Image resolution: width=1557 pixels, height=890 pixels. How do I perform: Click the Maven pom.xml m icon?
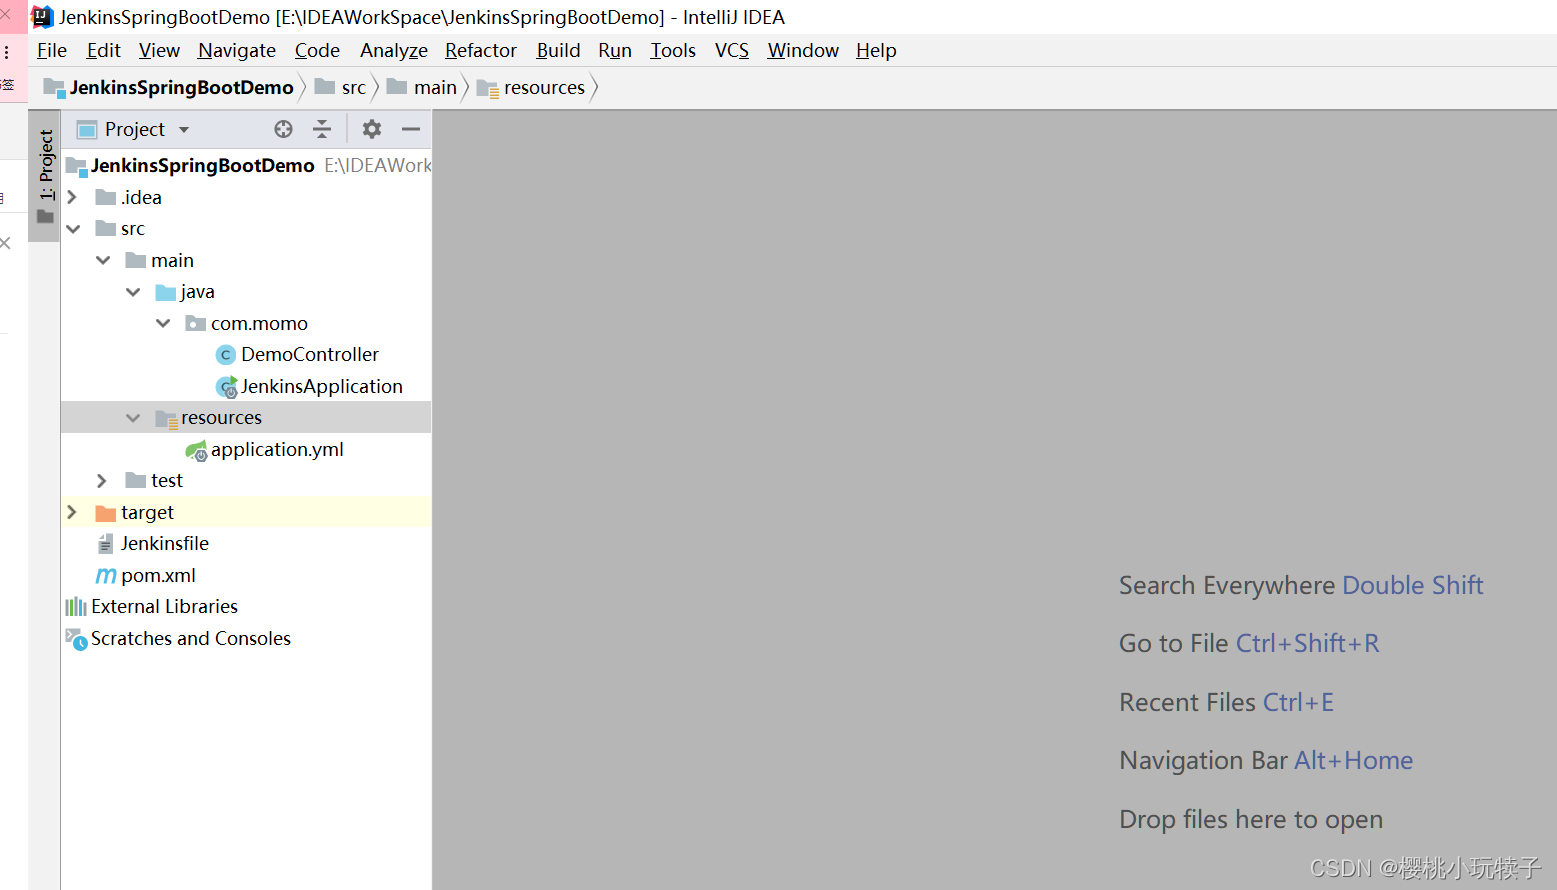[x=106, y=576]
